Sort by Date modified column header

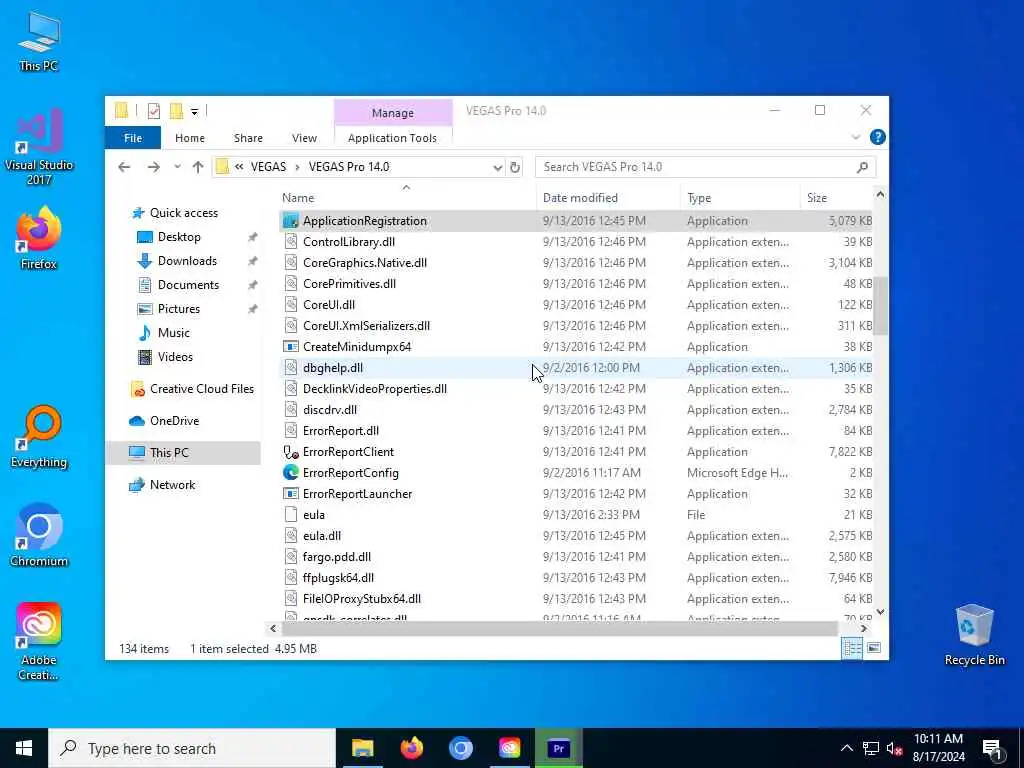point(607,197)
